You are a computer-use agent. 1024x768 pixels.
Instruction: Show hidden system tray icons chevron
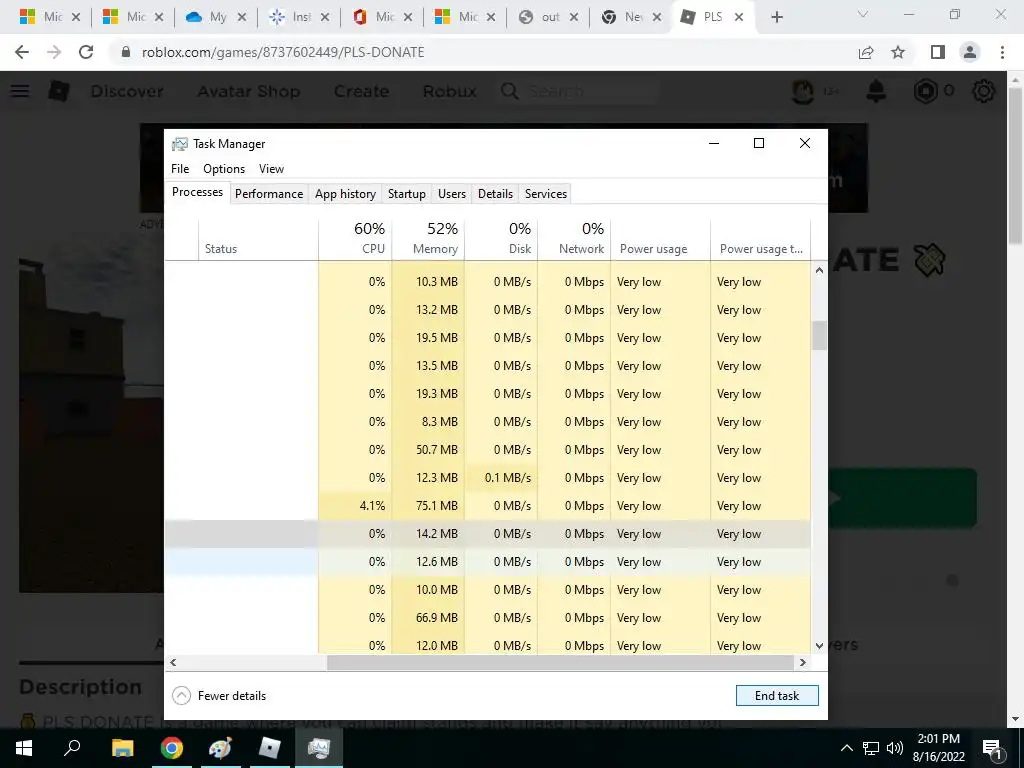846,748
